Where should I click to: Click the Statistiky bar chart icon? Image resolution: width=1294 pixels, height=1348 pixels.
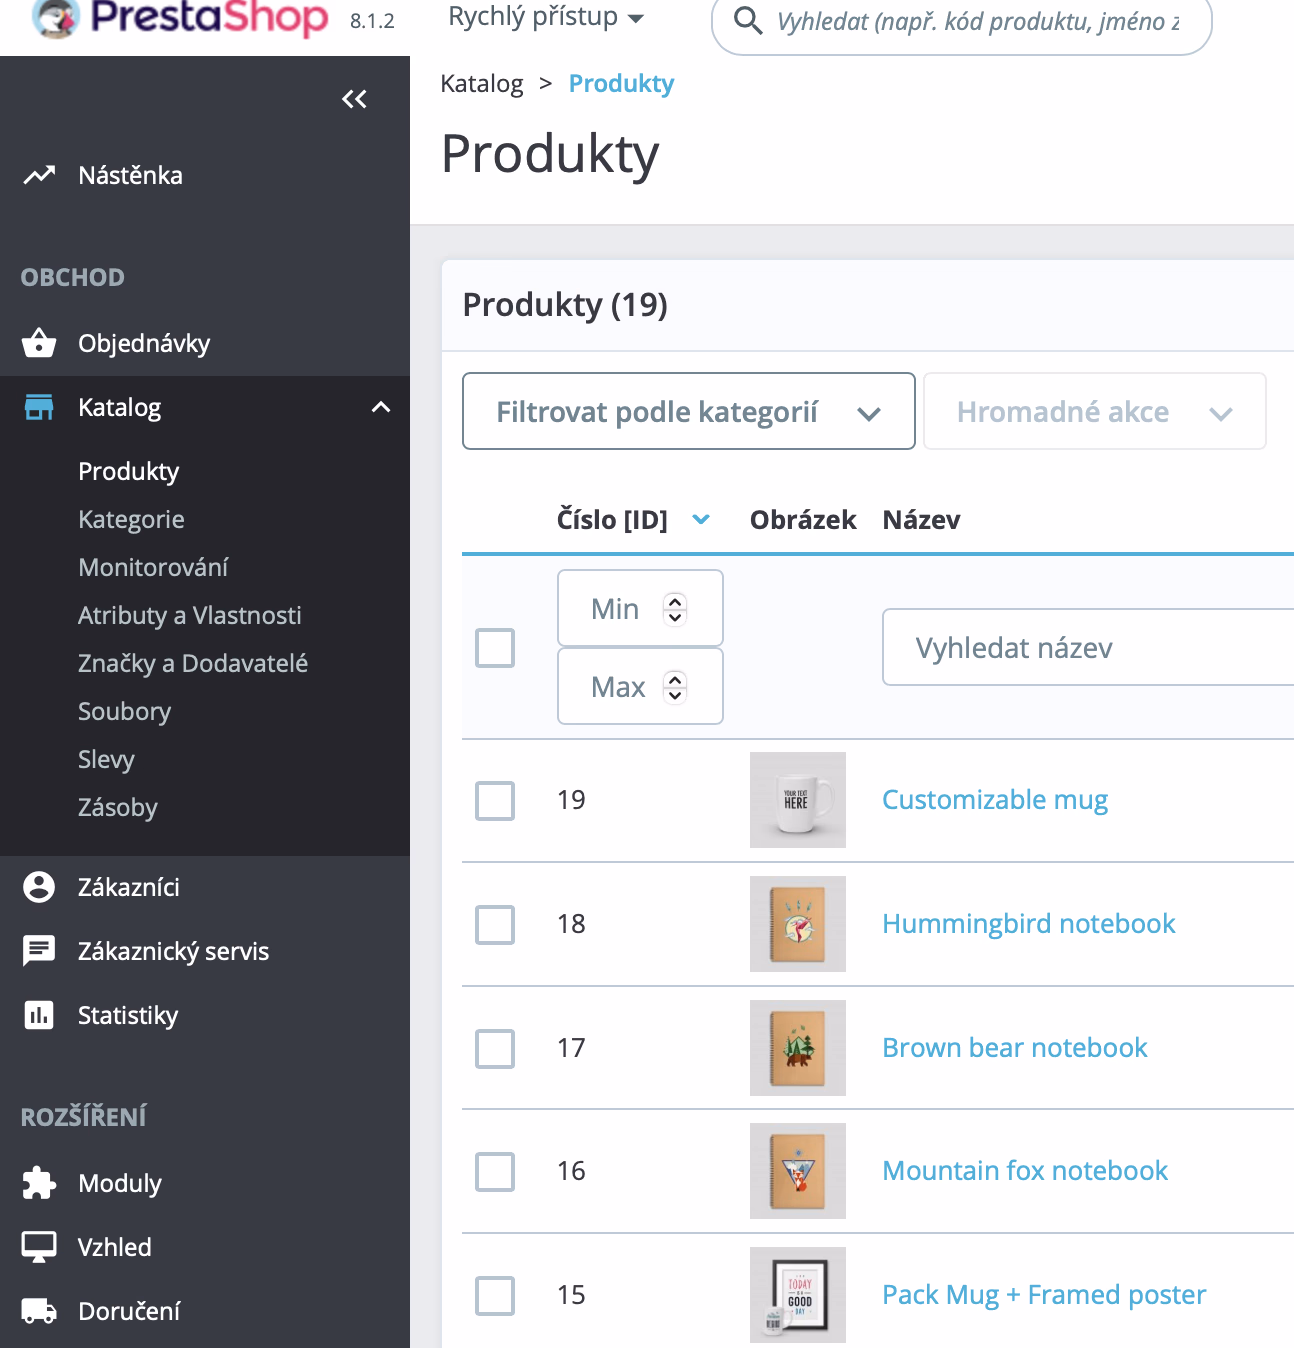[x=39, y=1015]
